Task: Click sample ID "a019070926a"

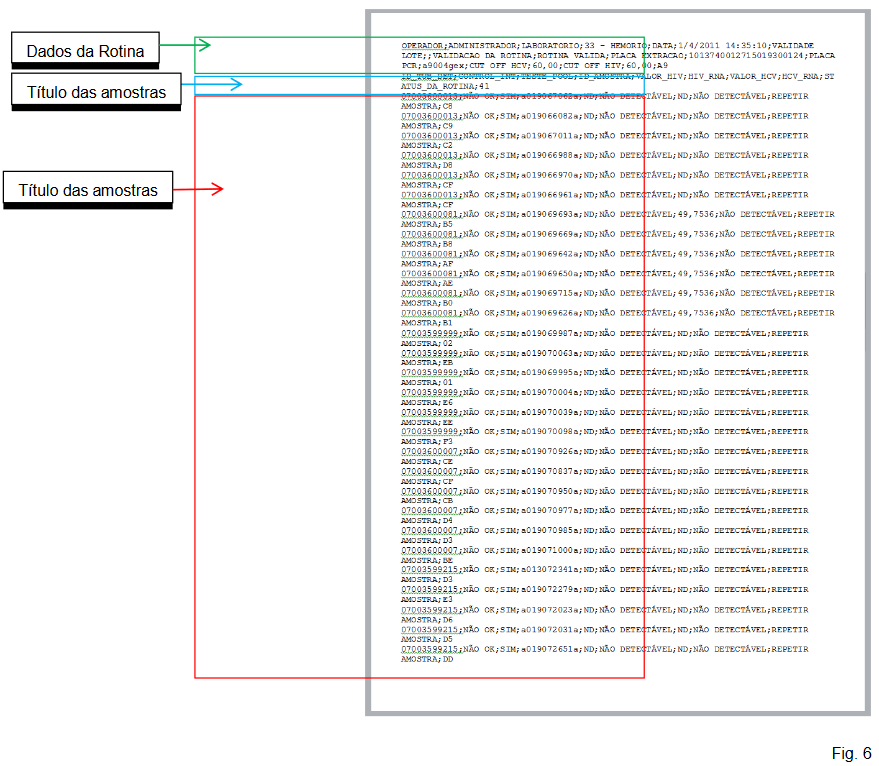Action: pos(550,451)
